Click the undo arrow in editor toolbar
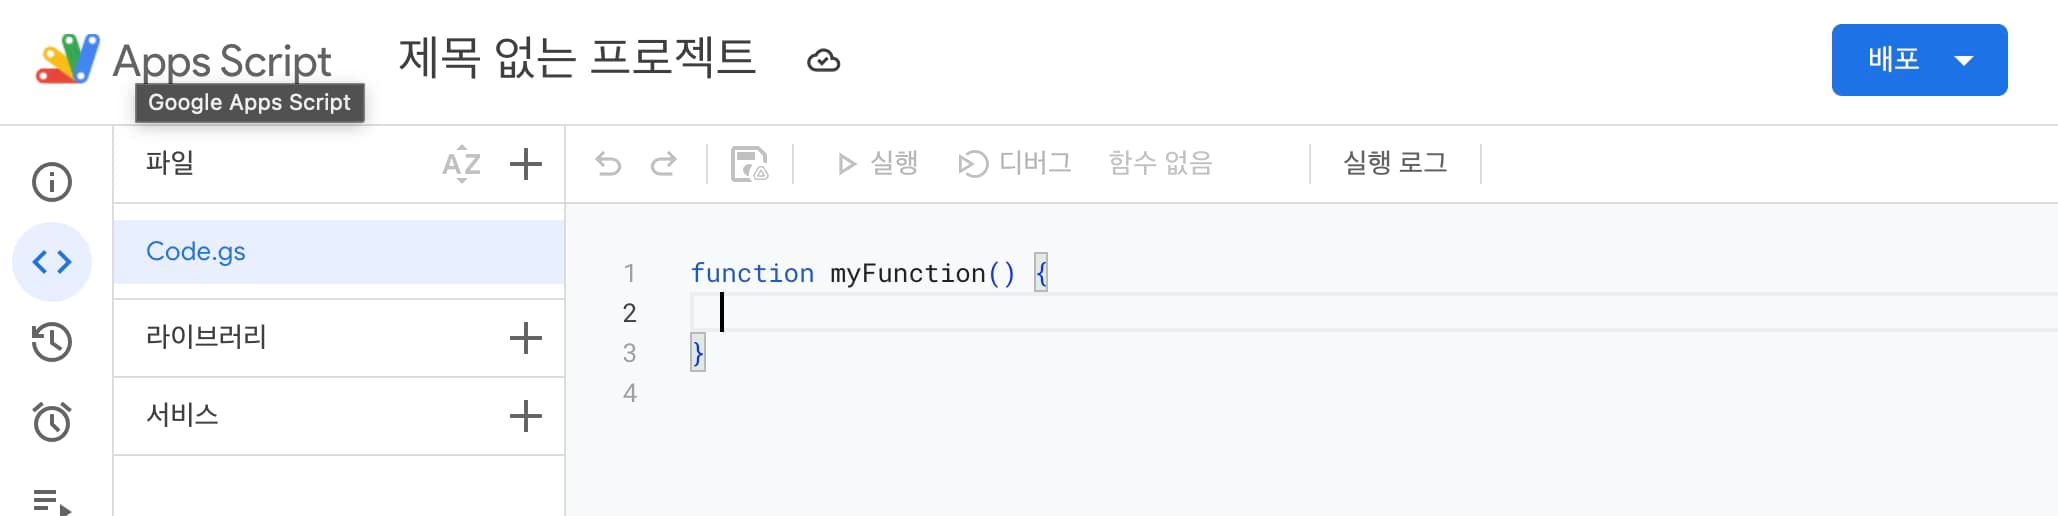The width and height of the screenshot is (2058, 516). pyautogui.click(x=608, y=164)
